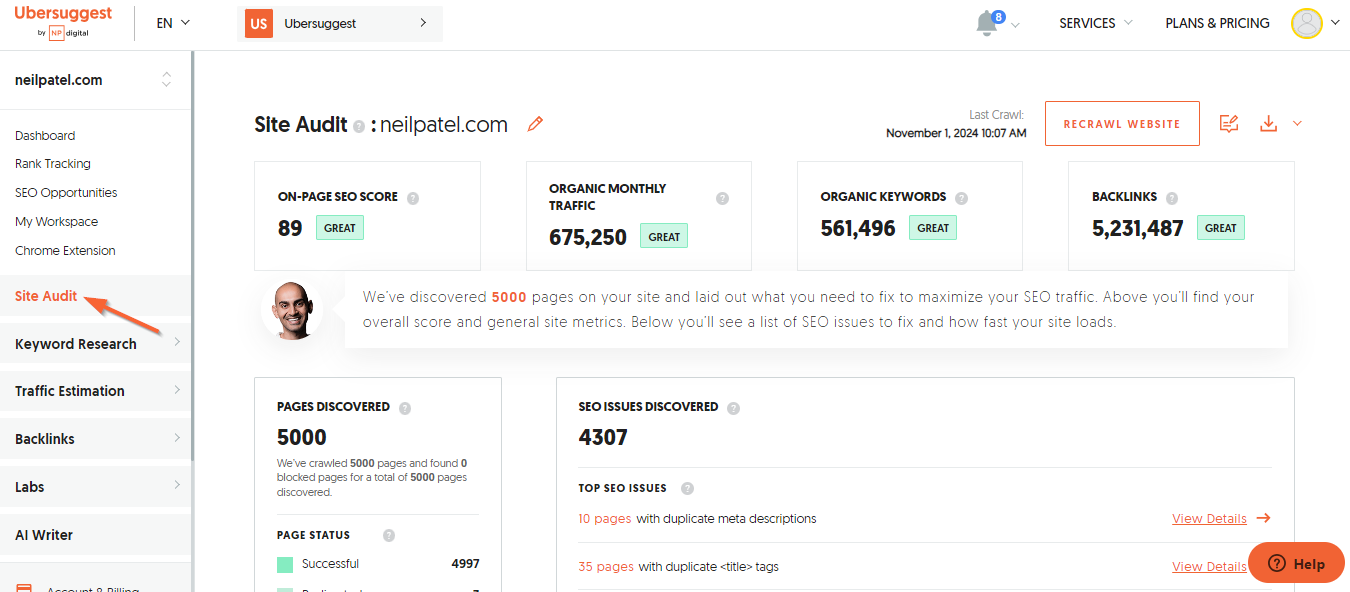The image size is (1350, 592).
Task: Open Dashboard in the sidebar
Action: click(x=45, y=135)
